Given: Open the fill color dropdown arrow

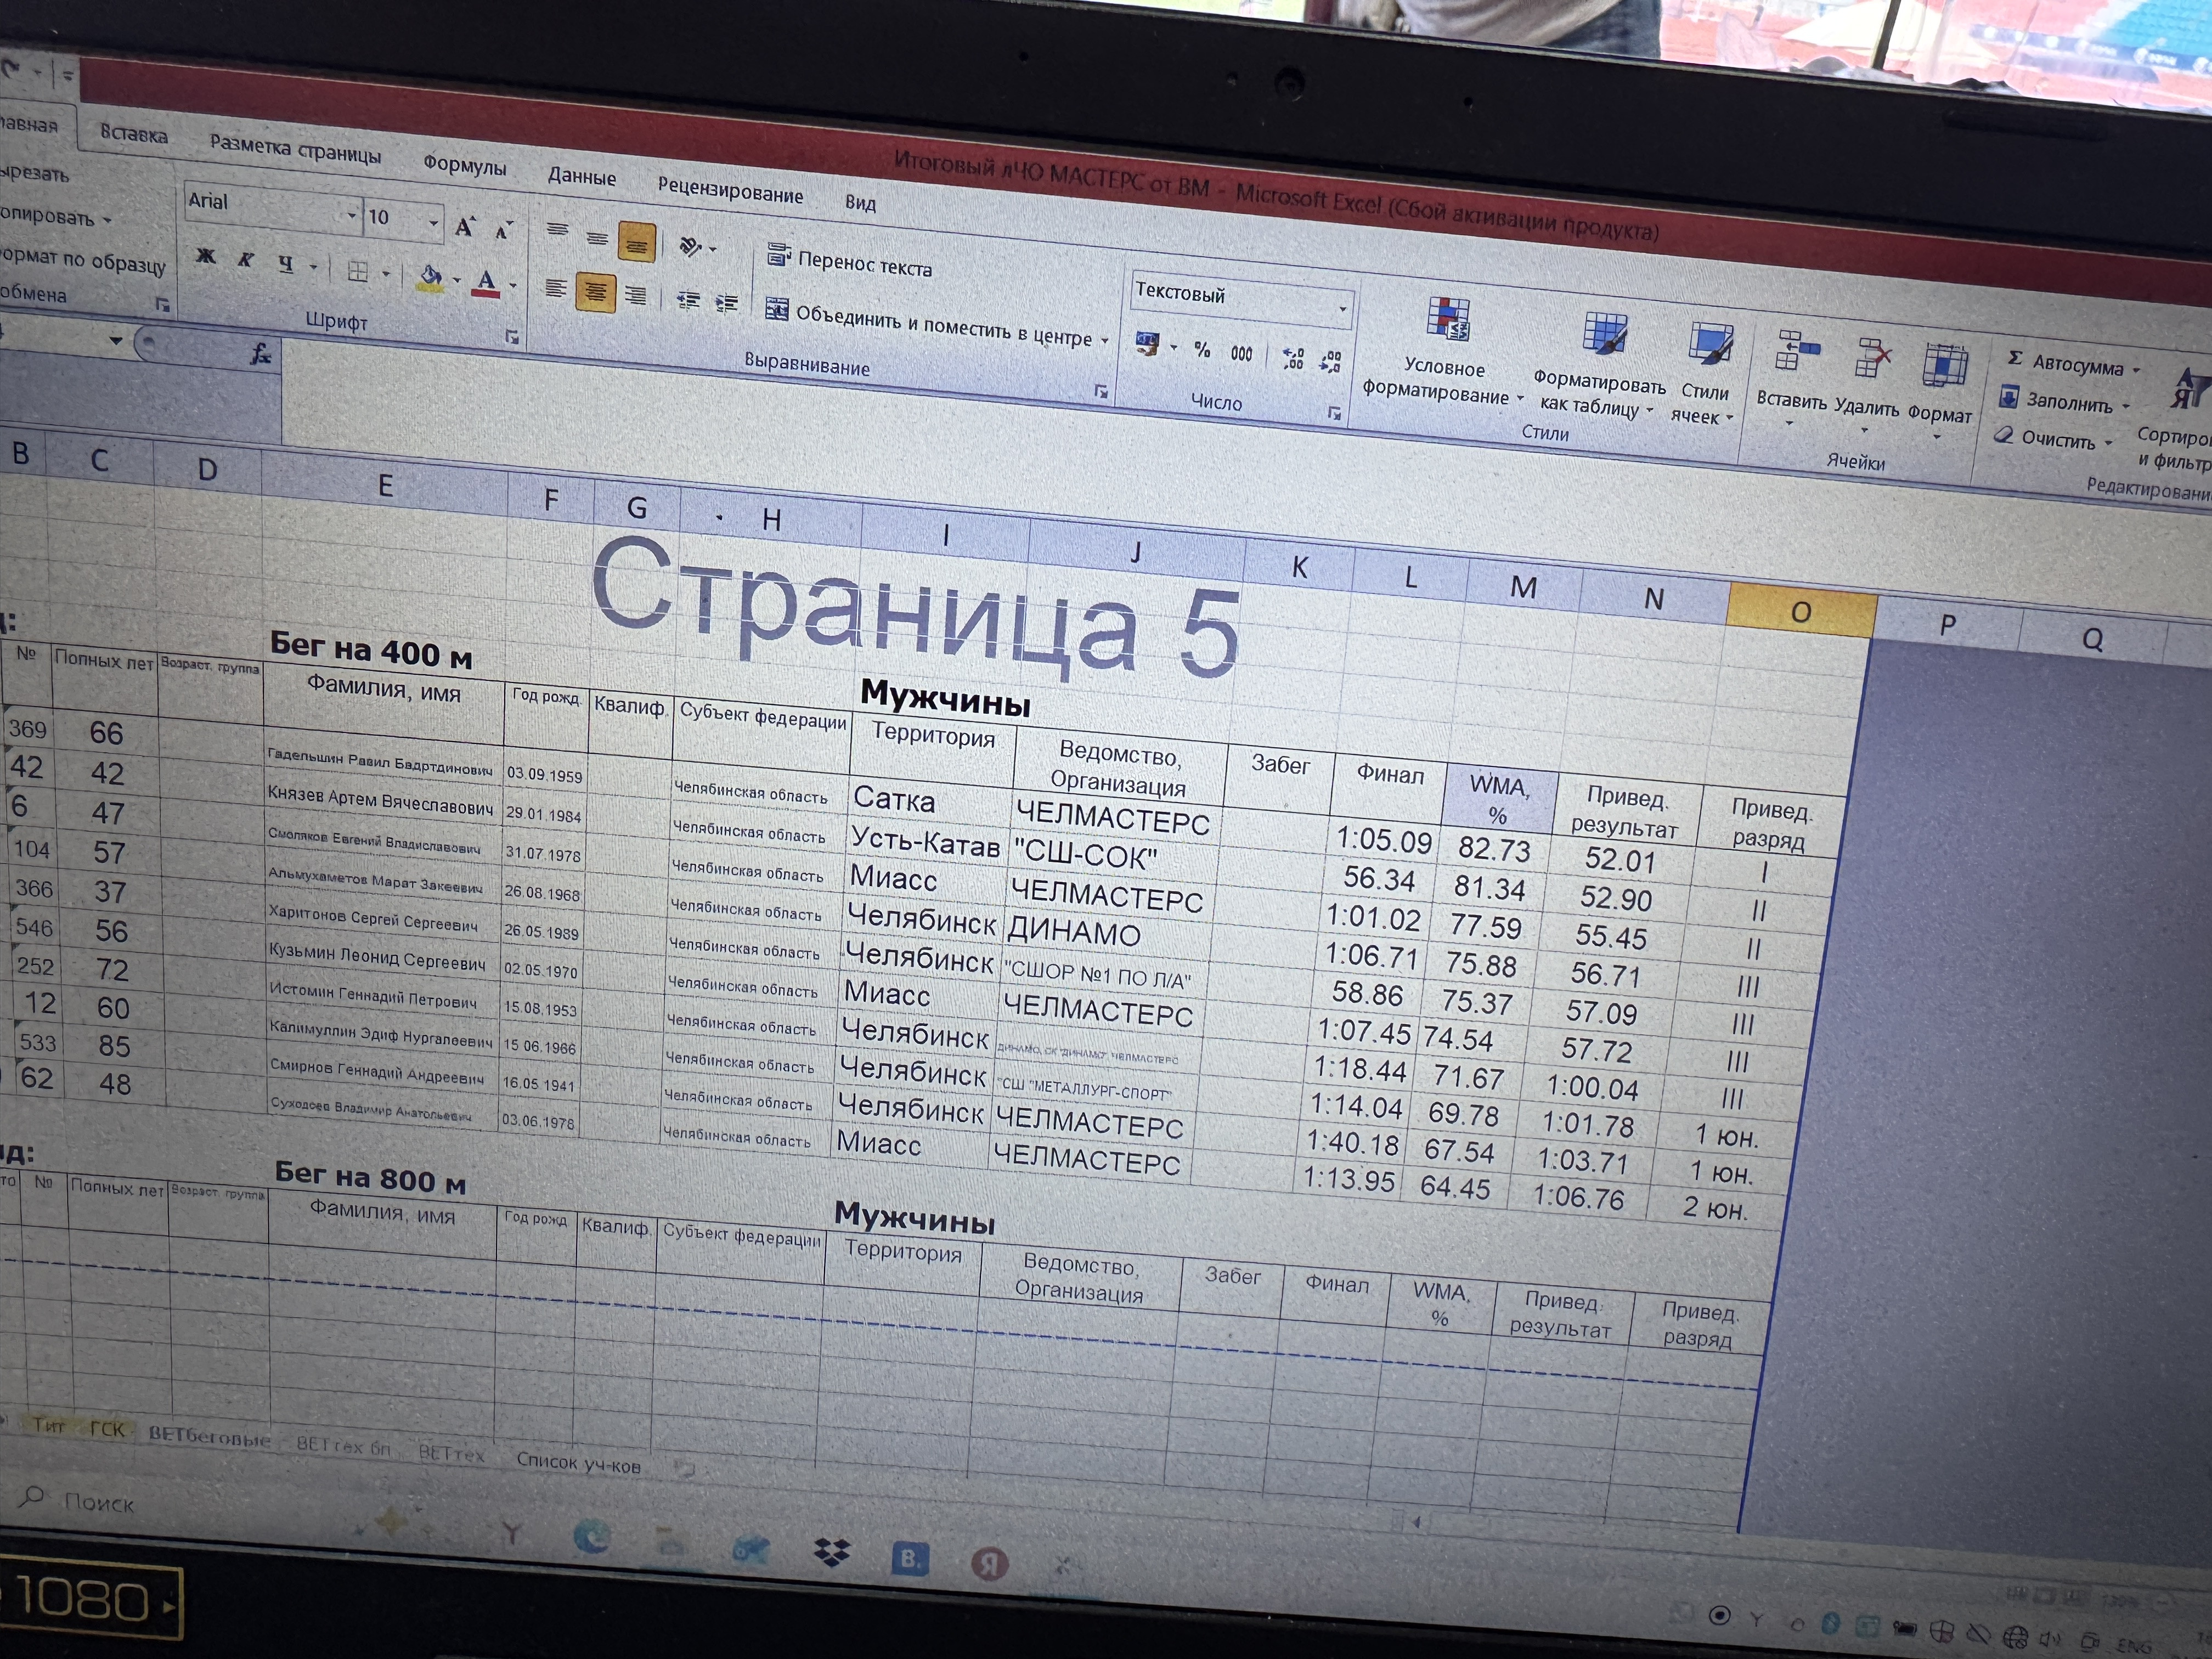Looking at the screenshot, I should 457,281.
